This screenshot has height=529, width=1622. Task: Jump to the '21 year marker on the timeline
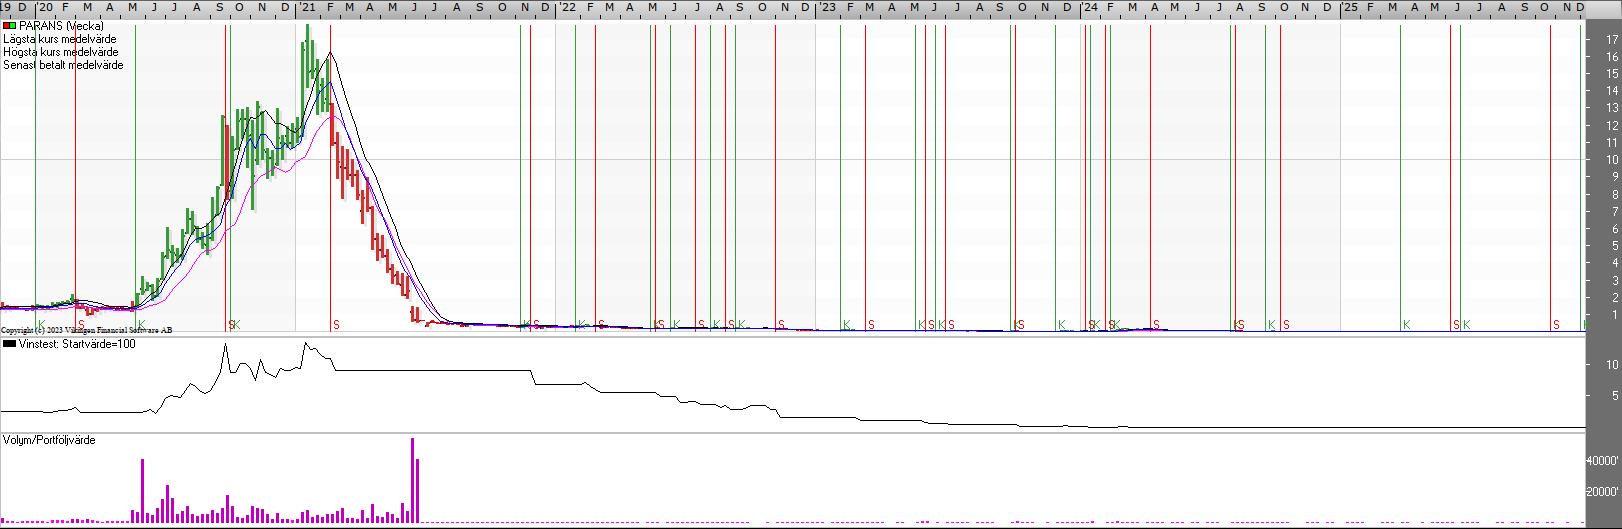pos(307,7)
